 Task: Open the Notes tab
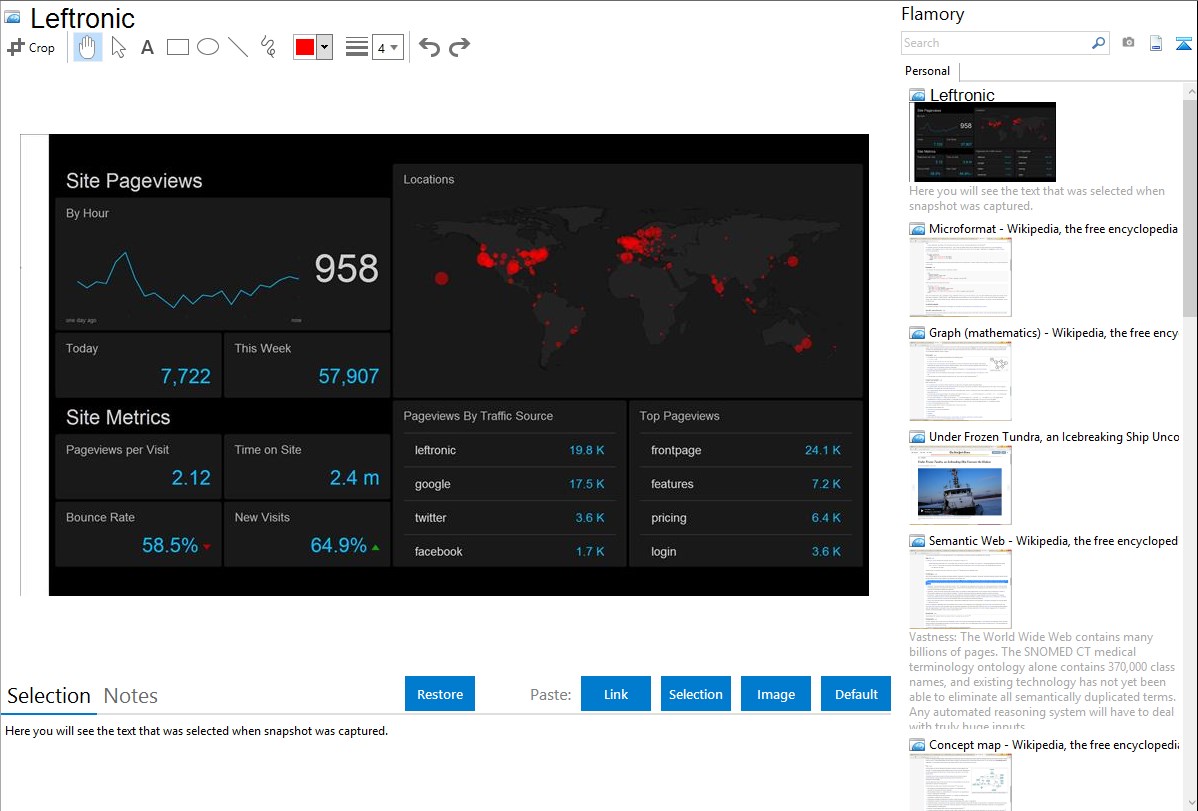pyautogui.click(x=131, y=696)
